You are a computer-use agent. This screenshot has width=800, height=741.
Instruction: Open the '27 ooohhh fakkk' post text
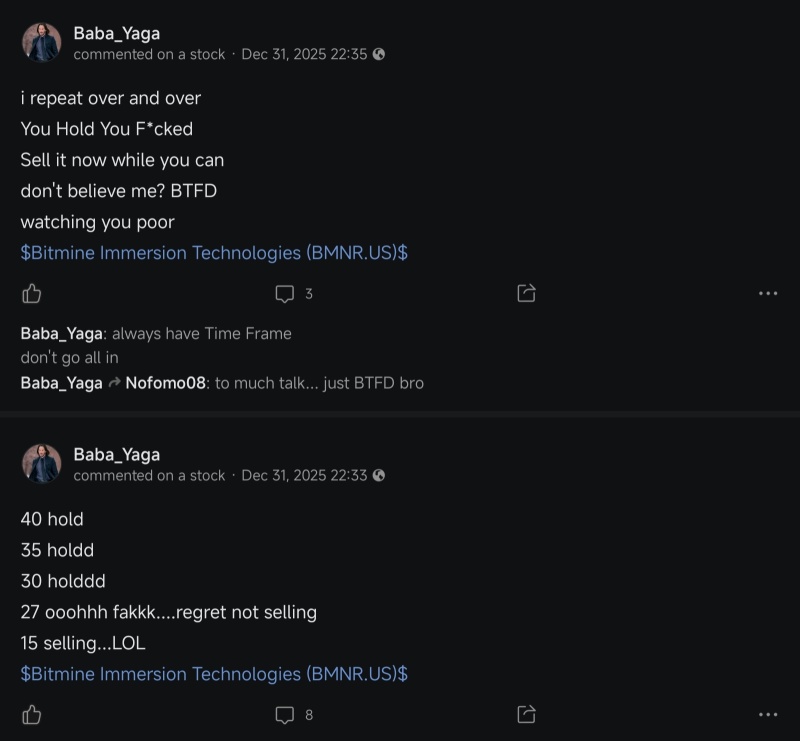click(169, 612)
